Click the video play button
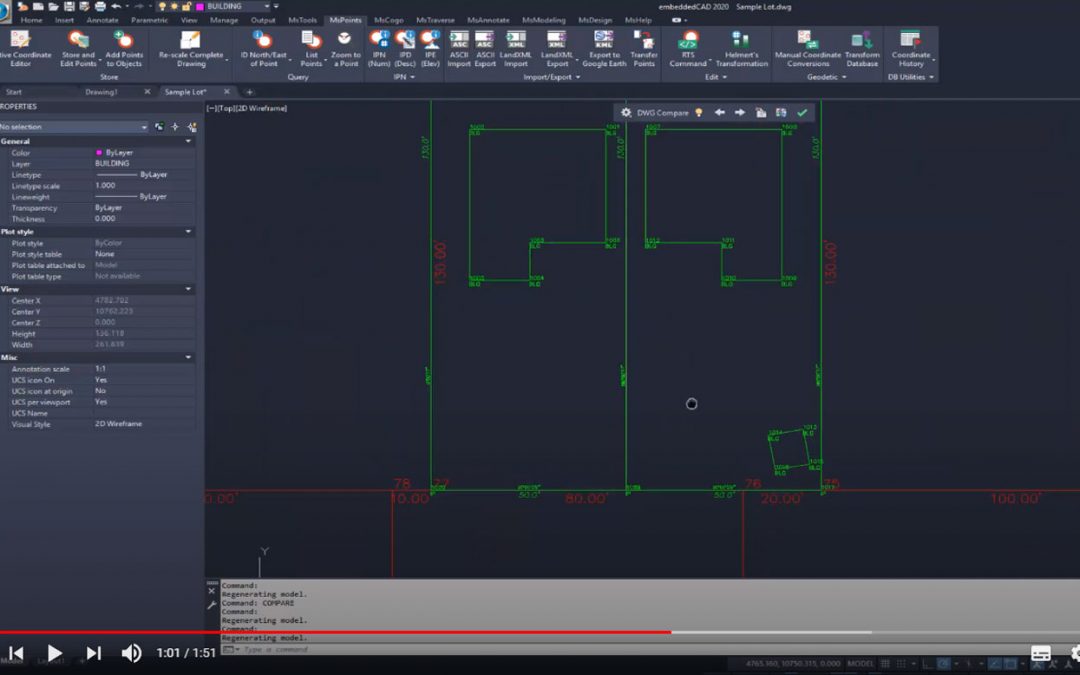1080x675 pixels. [x=55, y=653]
